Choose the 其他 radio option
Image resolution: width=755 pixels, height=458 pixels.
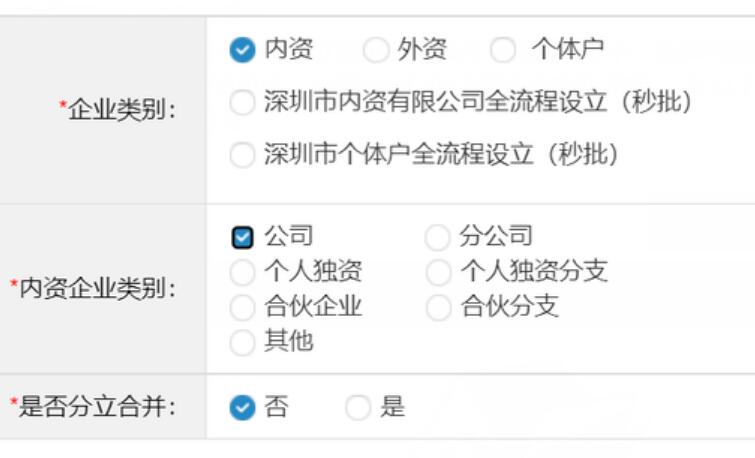tap(242, 342)
